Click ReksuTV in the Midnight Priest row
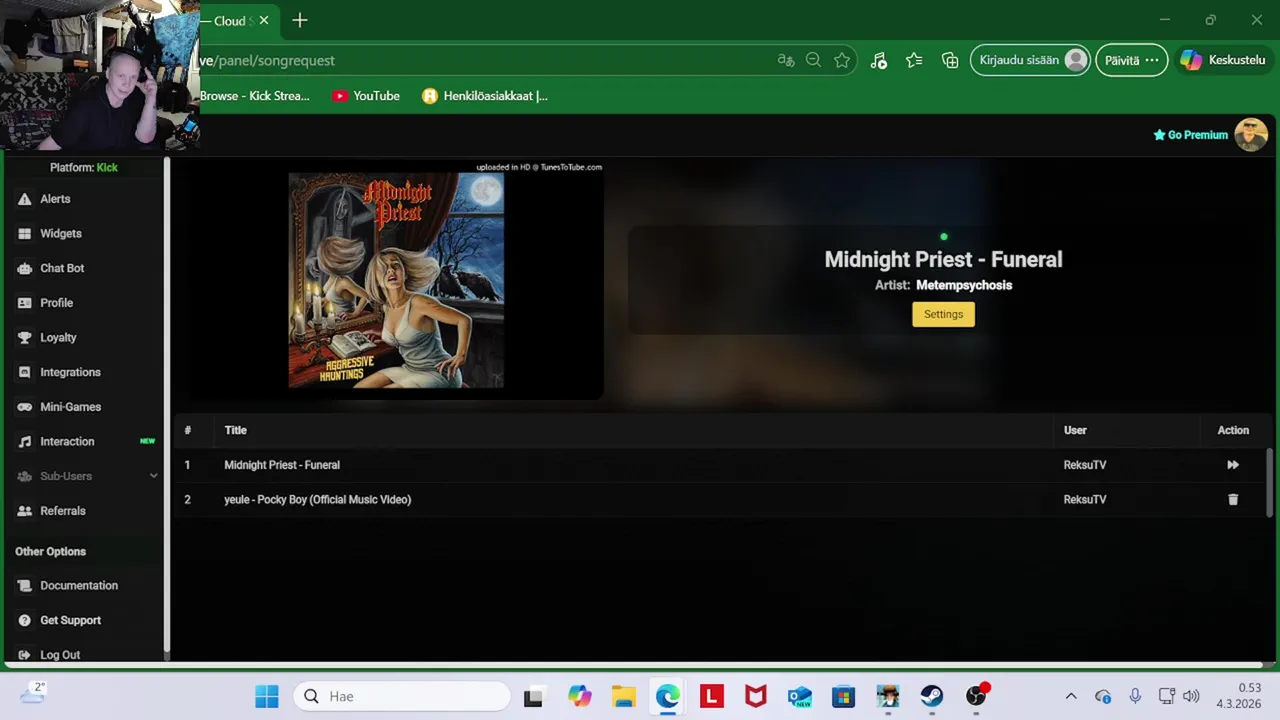1280x720 pixels. point(1085,465)
